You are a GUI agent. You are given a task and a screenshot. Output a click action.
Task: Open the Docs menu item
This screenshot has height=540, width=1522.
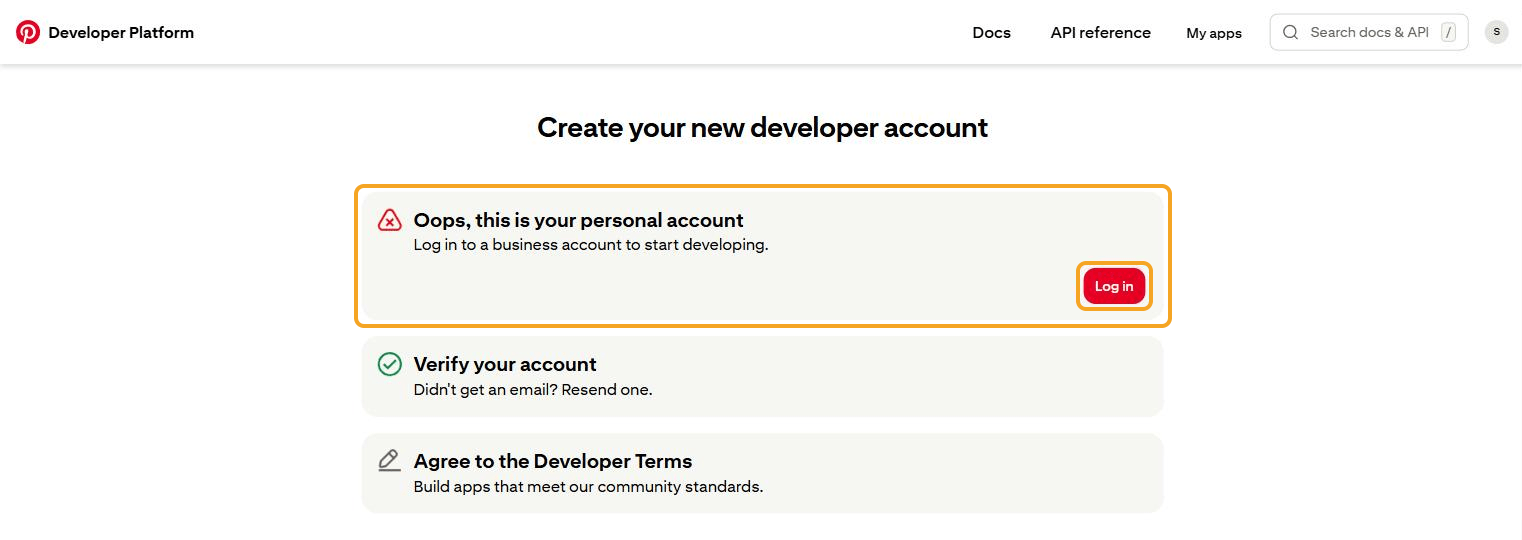coord(991,33)
